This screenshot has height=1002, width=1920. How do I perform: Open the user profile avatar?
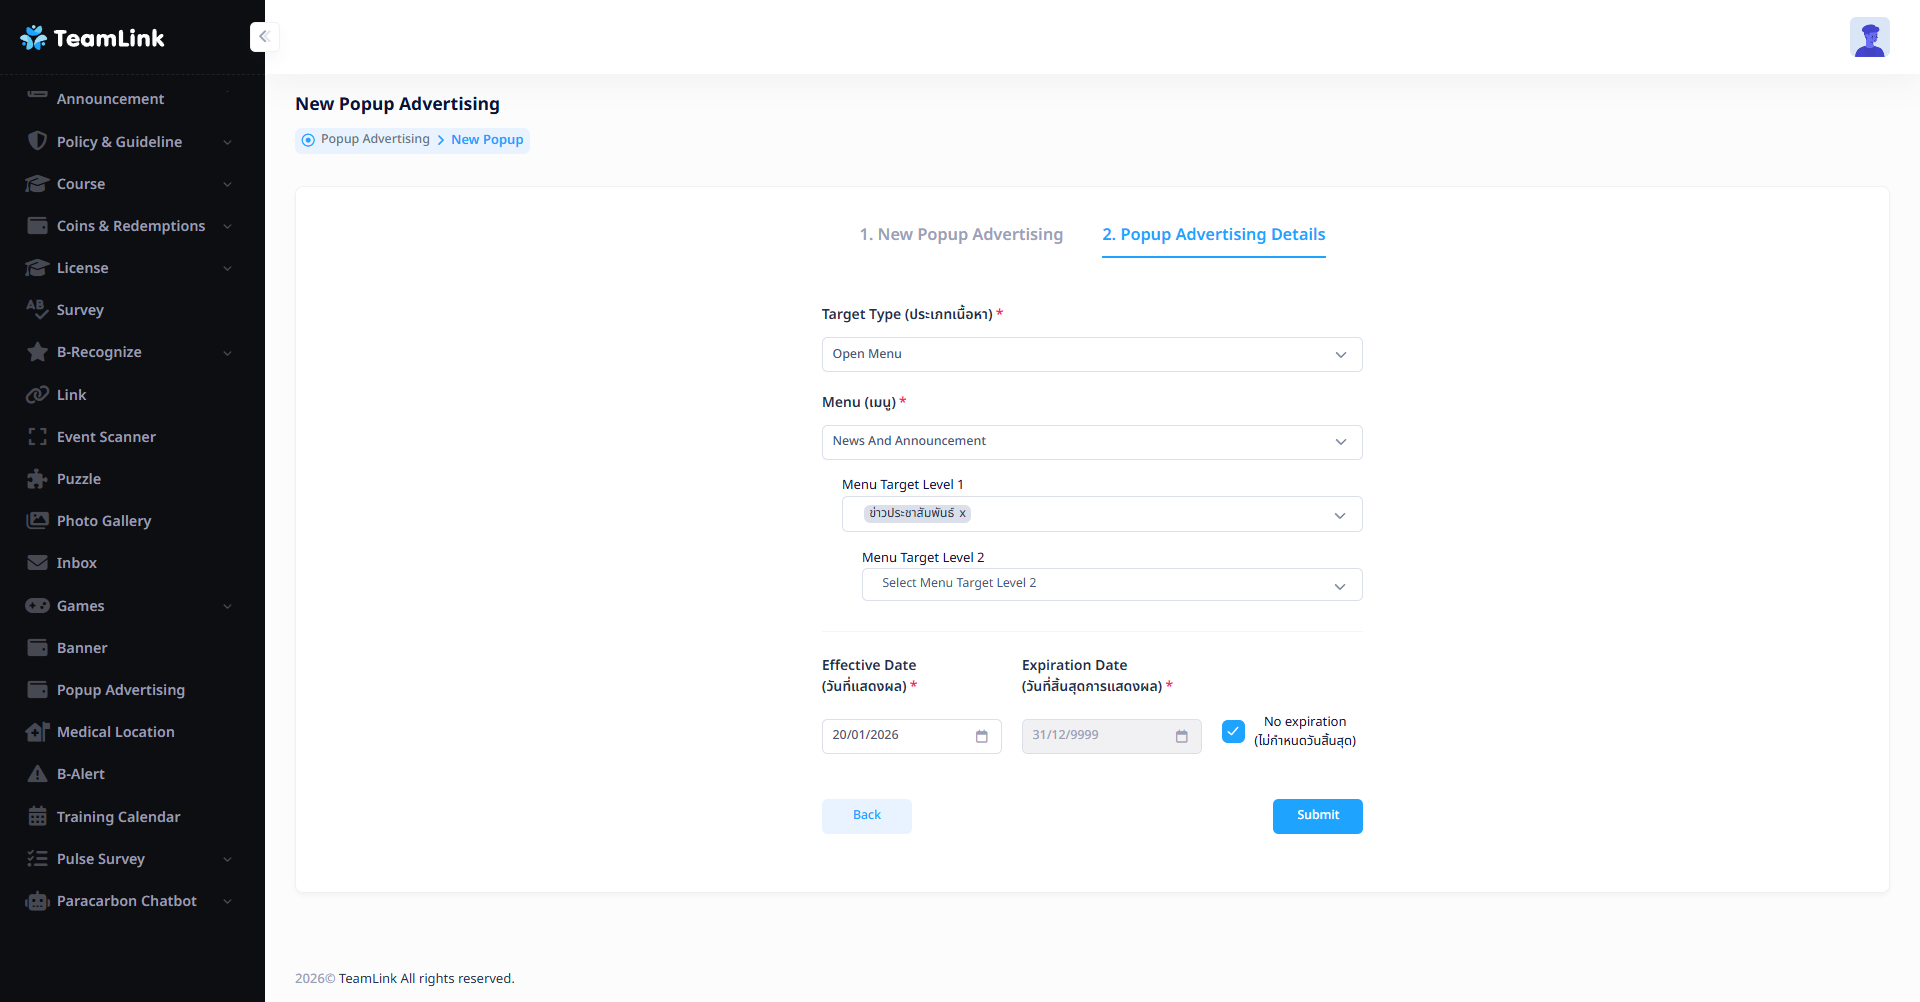(1868, 38)
